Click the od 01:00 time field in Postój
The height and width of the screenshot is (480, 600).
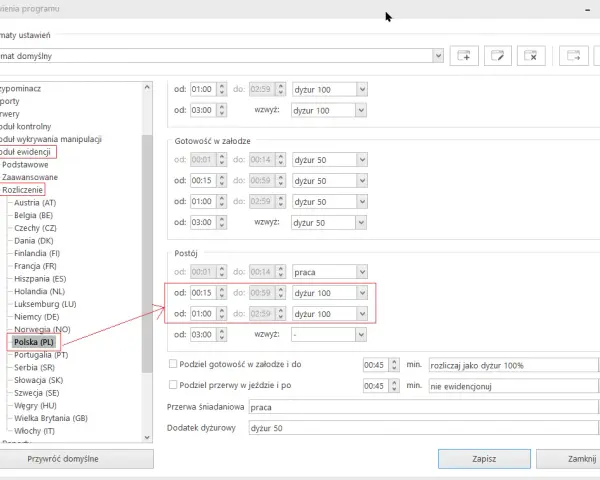[x=203, y=314]
